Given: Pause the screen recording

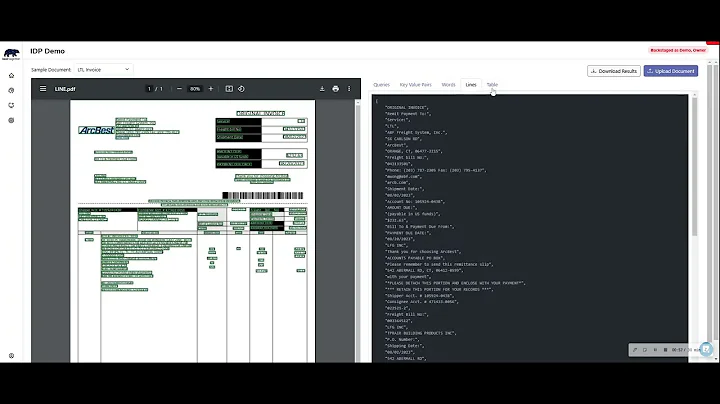Looking at the screenshot, I should [655, 350].
